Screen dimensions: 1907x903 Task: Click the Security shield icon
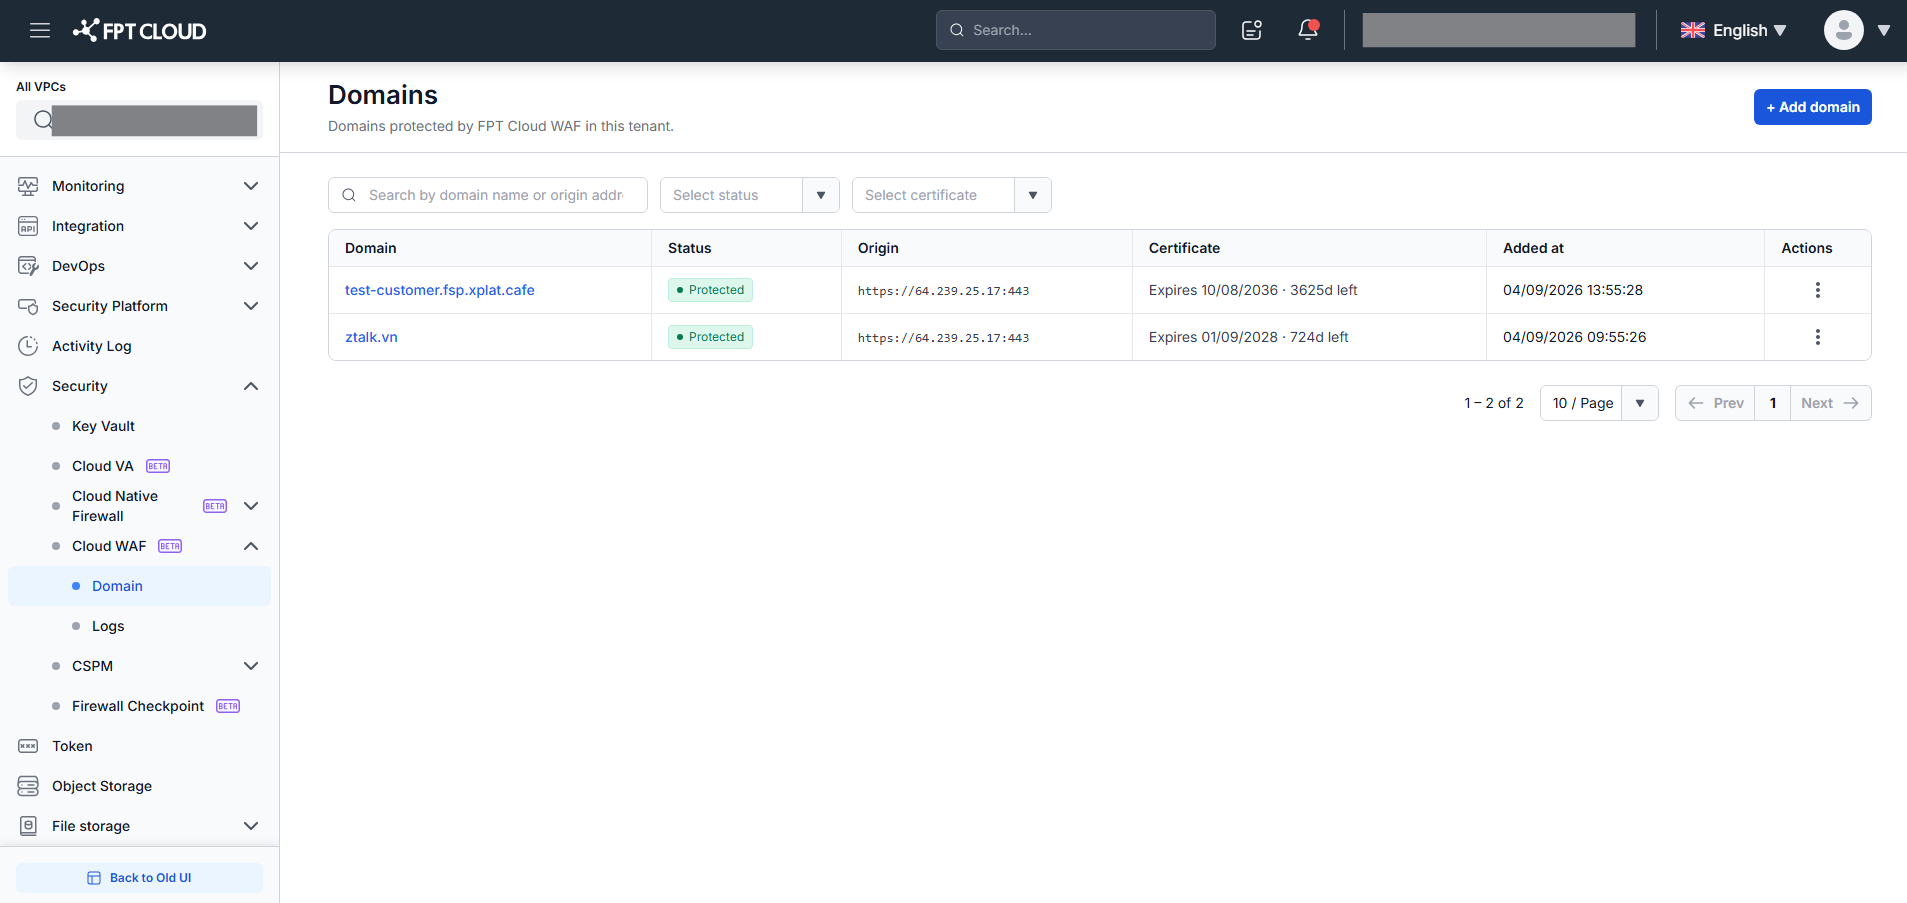pos(28,386)
